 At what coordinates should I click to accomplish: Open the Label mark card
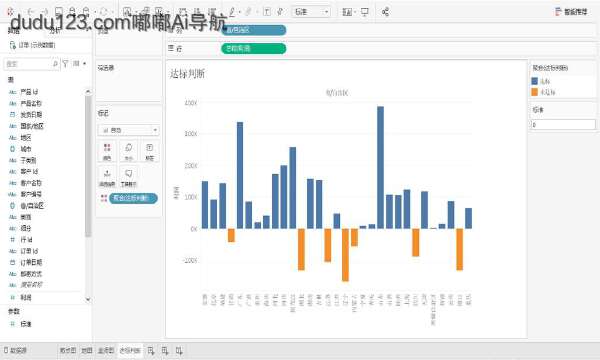pyautogui.click(x=150, y=151)
